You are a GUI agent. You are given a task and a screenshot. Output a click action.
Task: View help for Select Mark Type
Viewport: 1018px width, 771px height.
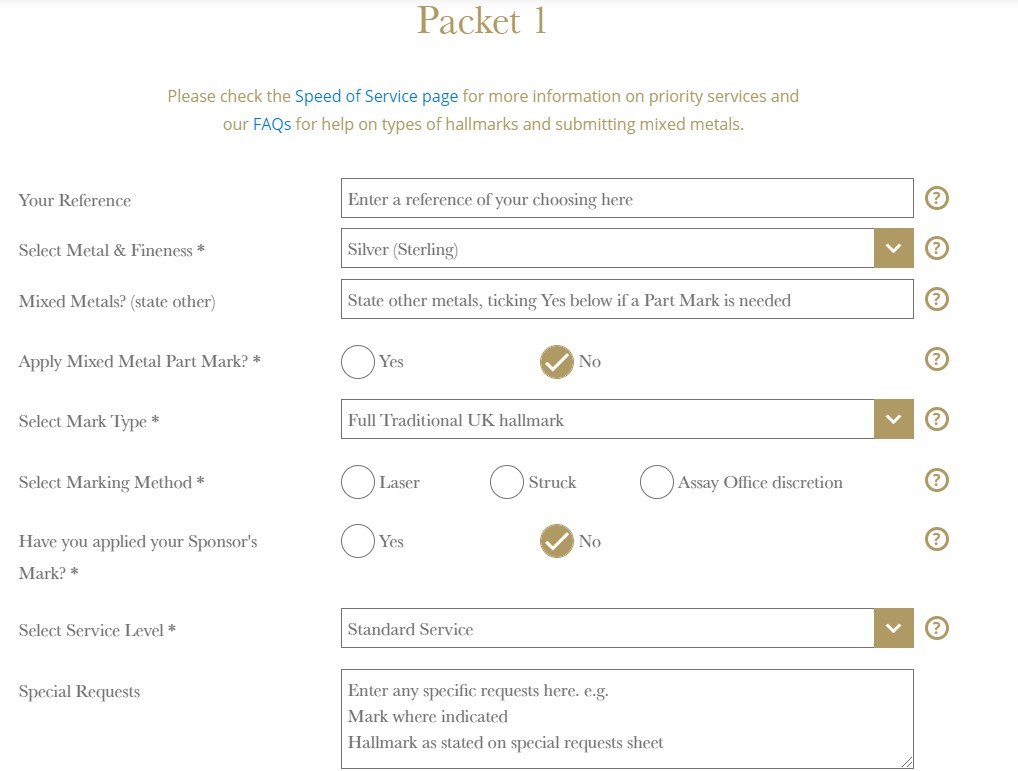pos(936,419)
